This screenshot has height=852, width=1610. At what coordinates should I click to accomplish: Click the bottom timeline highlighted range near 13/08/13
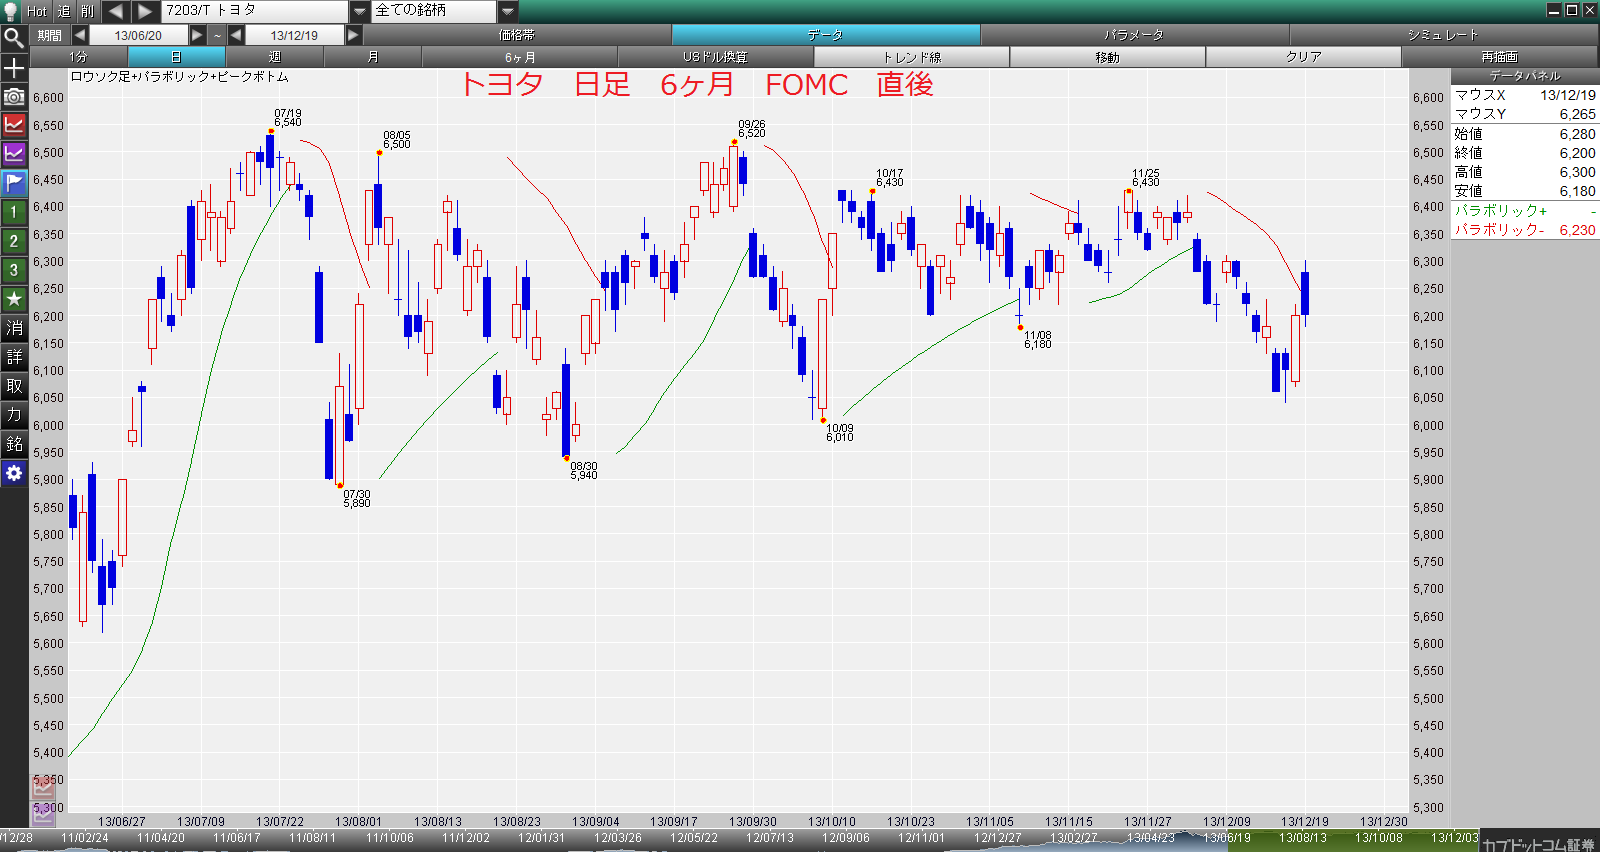tap(1303, 838)
